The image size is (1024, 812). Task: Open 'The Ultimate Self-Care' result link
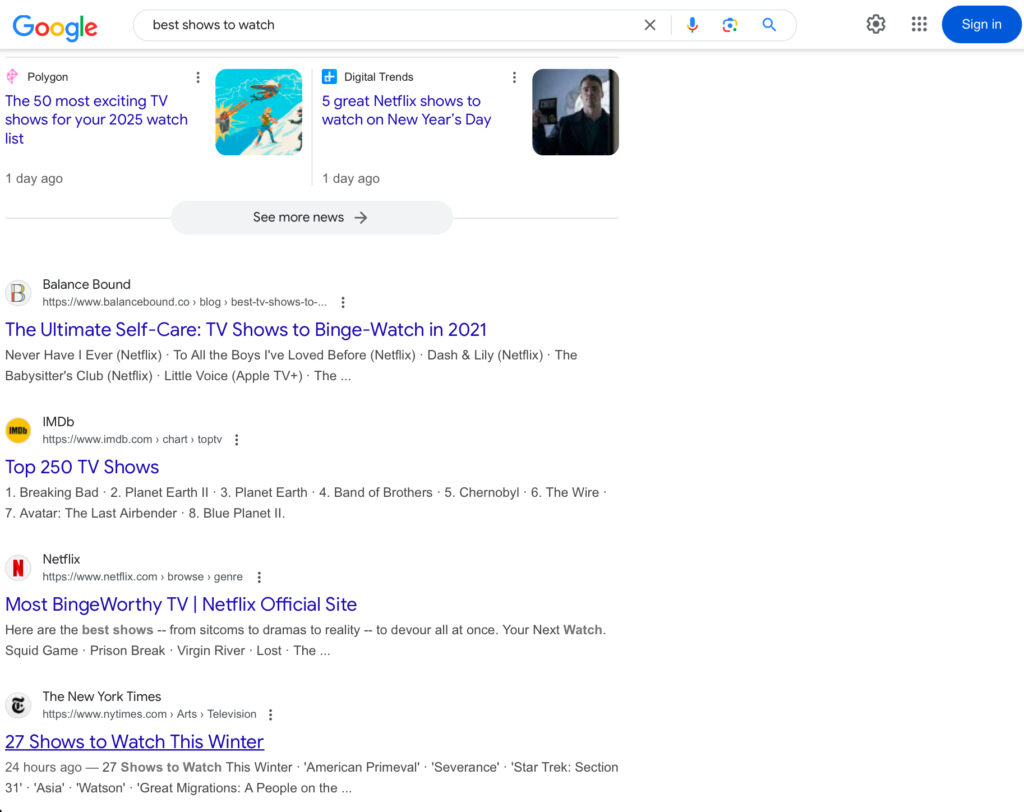[246, 330]
